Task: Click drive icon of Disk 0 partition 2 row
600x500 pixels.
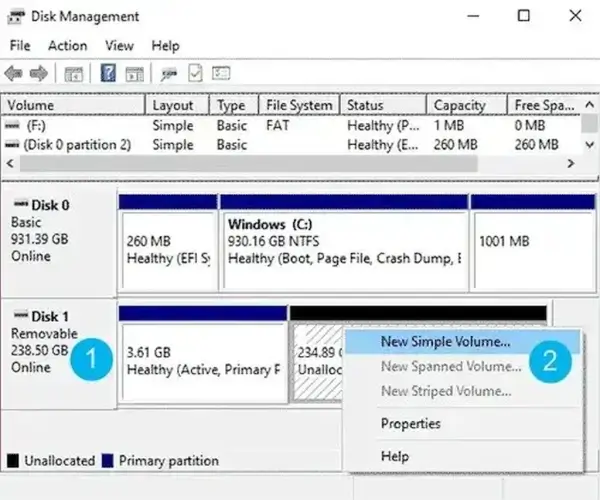Action: [12, 145]
